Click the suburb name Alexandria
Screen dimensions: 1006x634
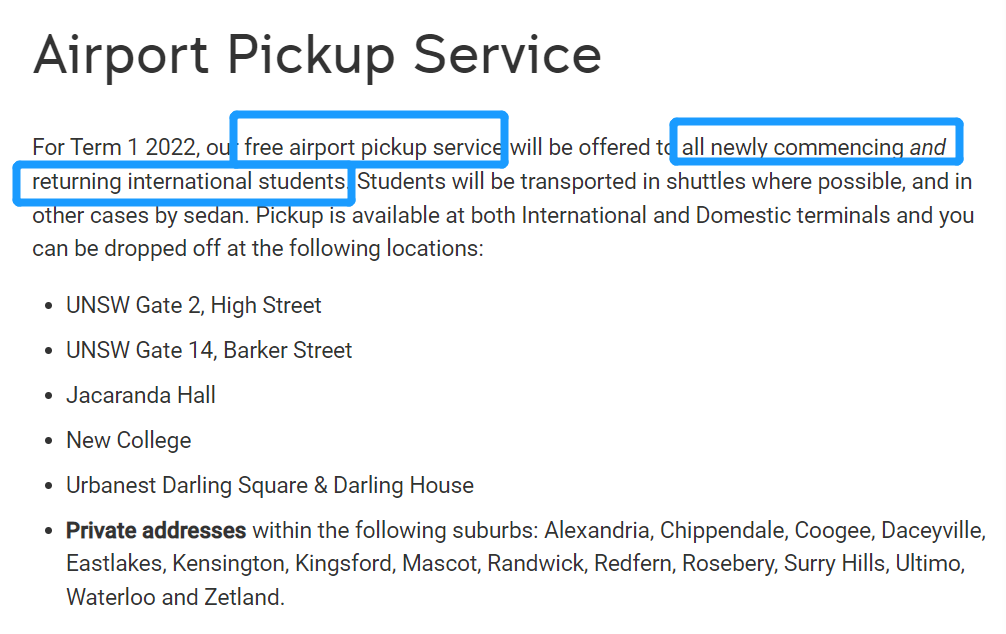click(597, 530)
